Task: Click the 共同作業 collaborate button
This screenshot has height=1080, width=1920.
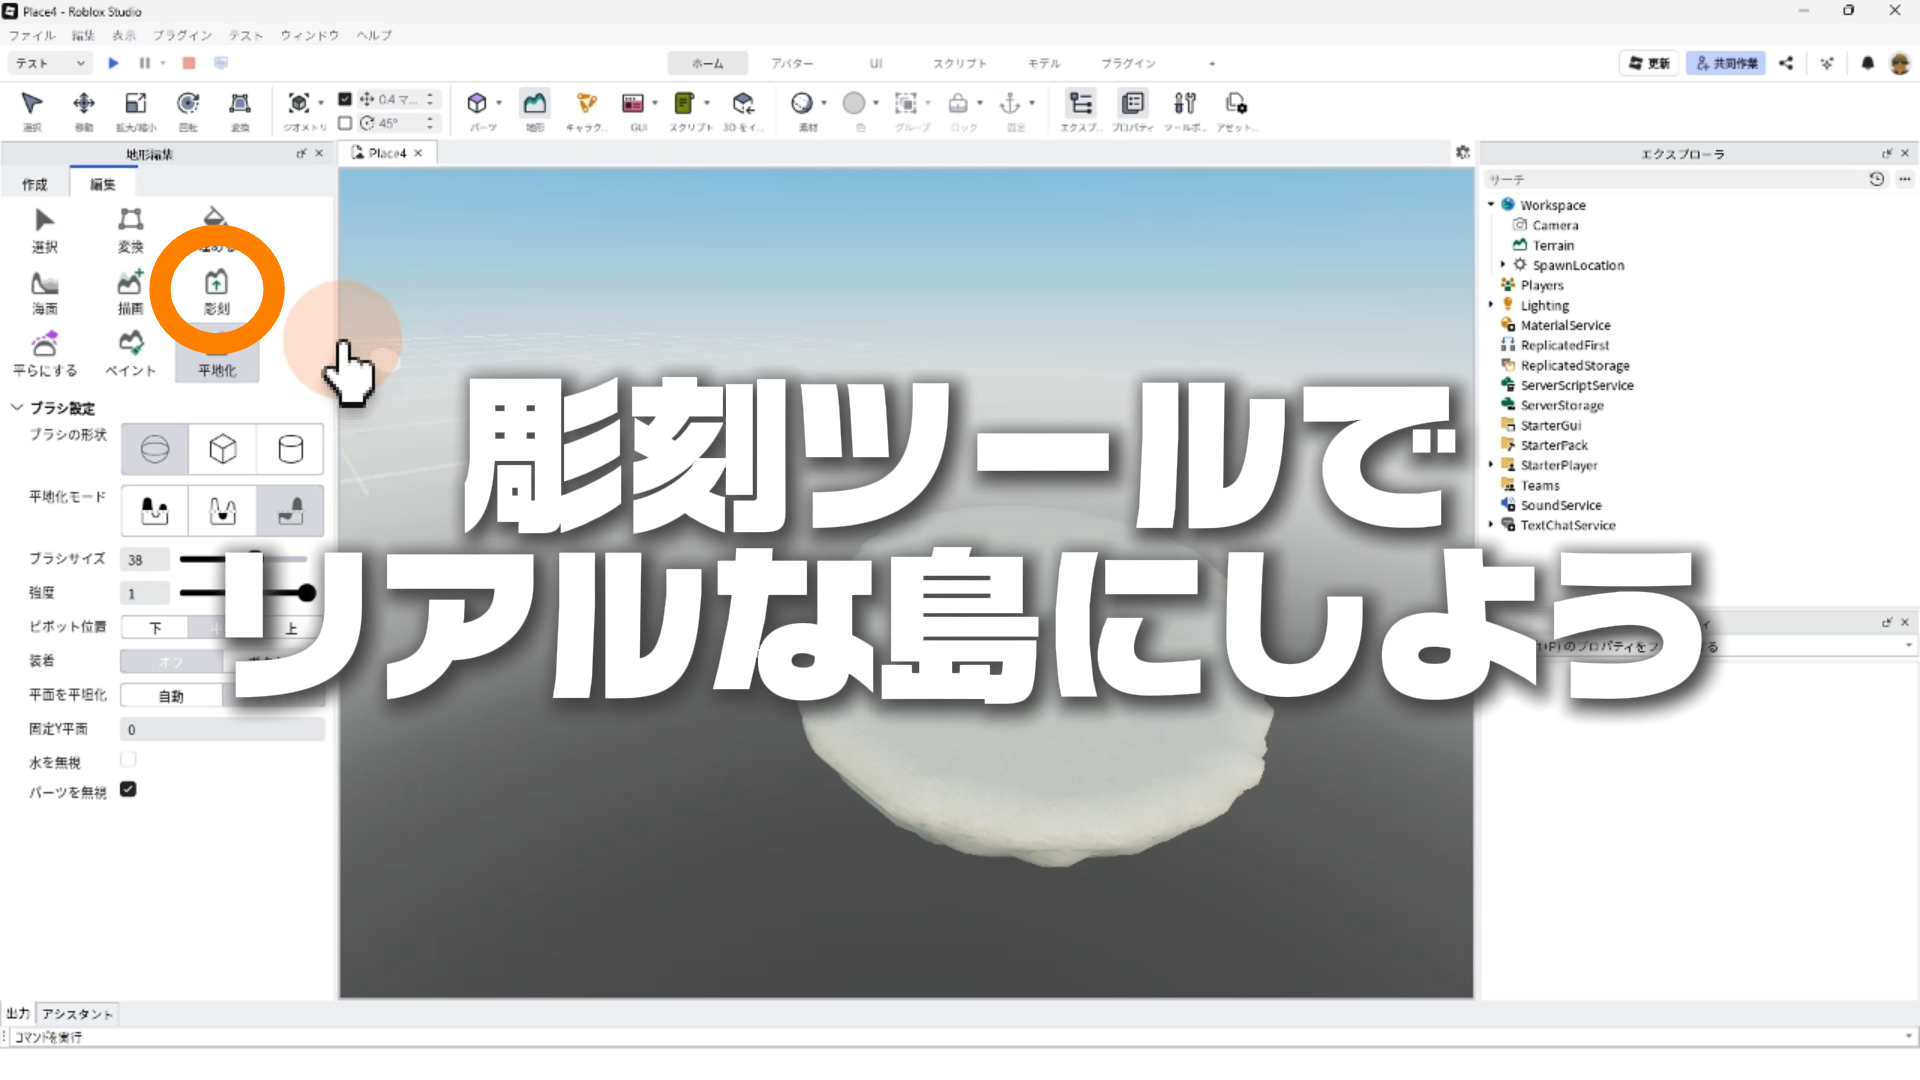Action: (1726, 63)
